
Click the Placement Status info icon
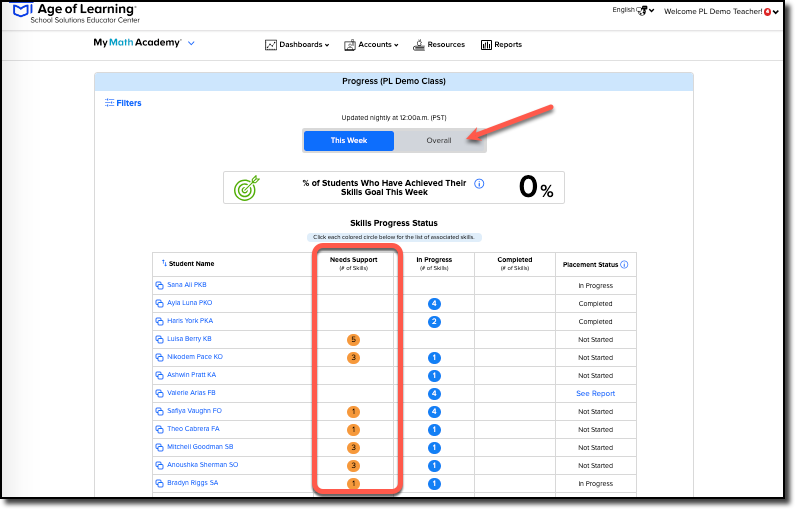click(x=624, y=264)
